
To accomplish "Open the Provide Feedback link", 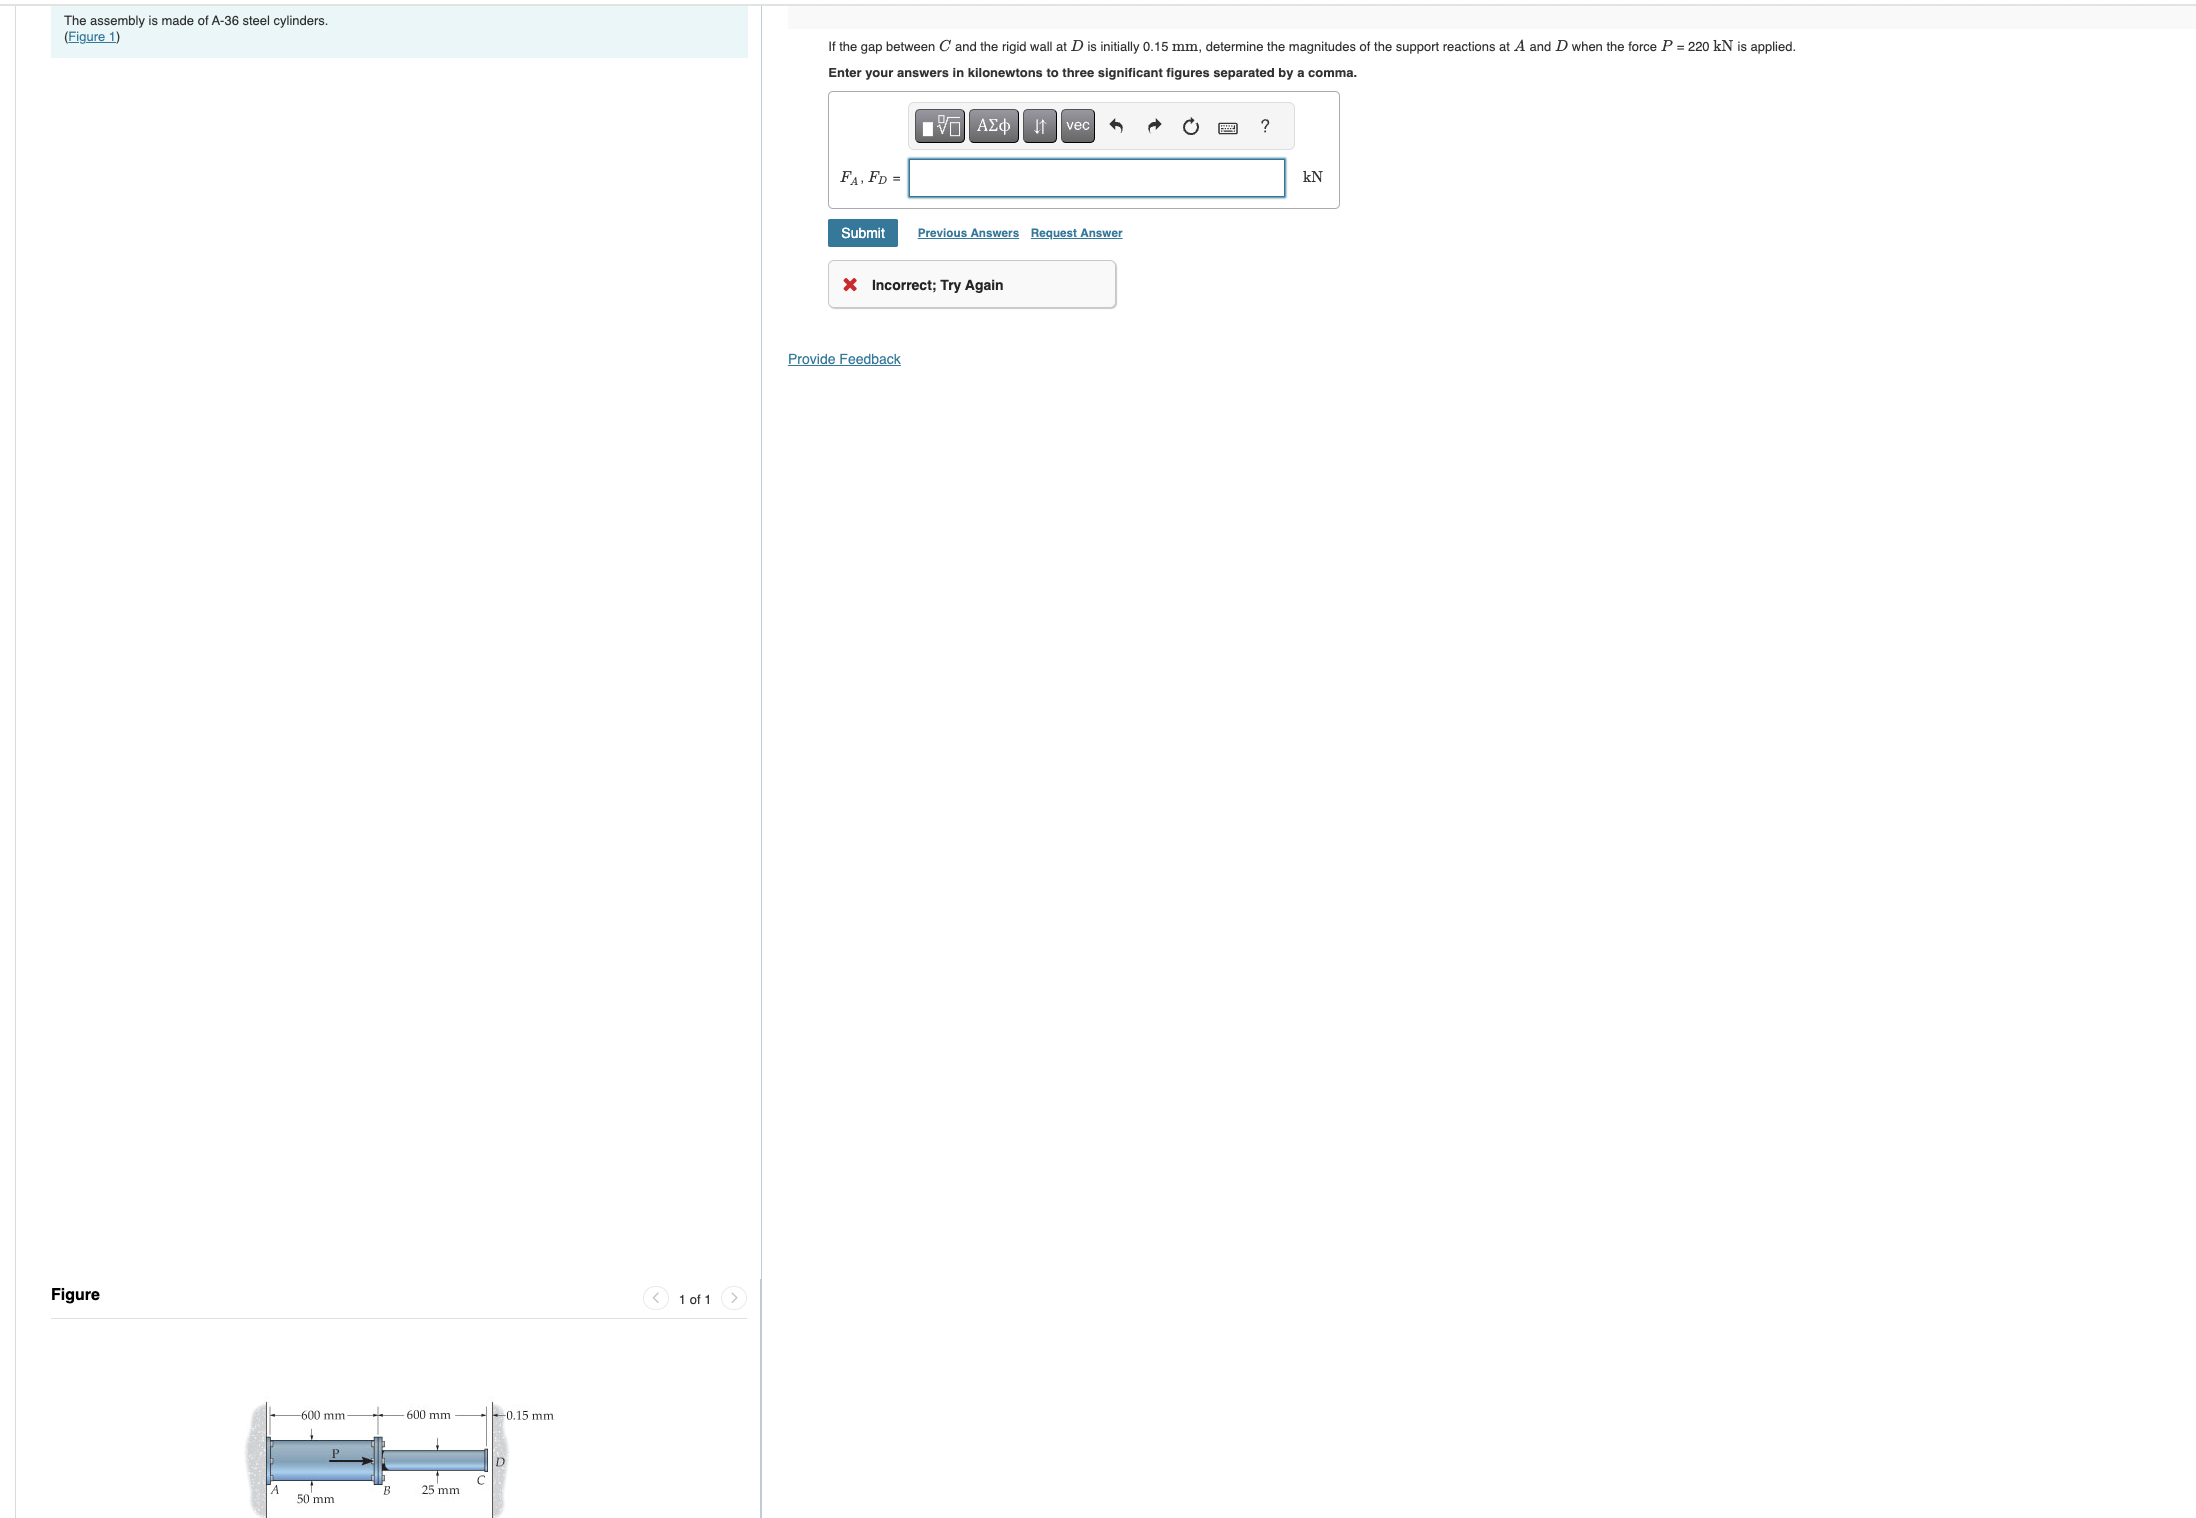I will [x=844, y=359].
